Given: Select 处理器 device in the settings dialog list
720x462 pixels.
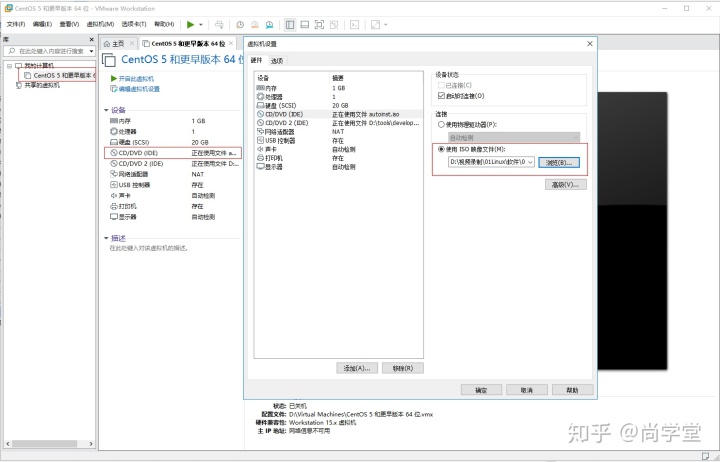Looking at the screenshot, I should 338,96.
